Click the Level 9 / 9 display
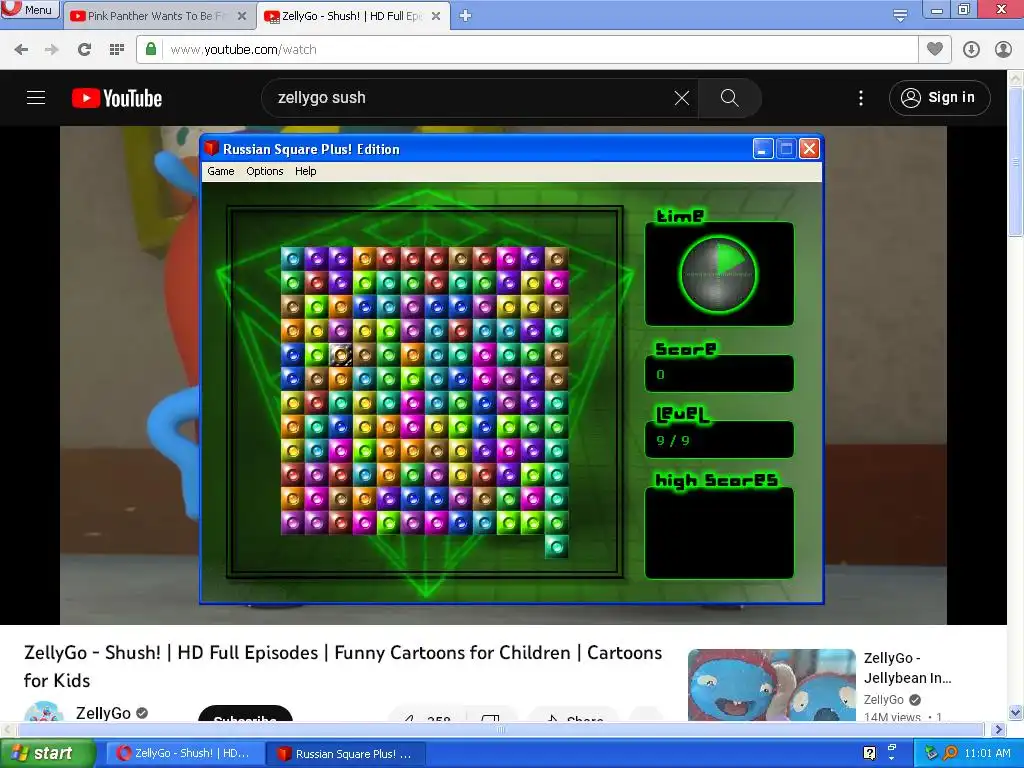 coord(719,440)
